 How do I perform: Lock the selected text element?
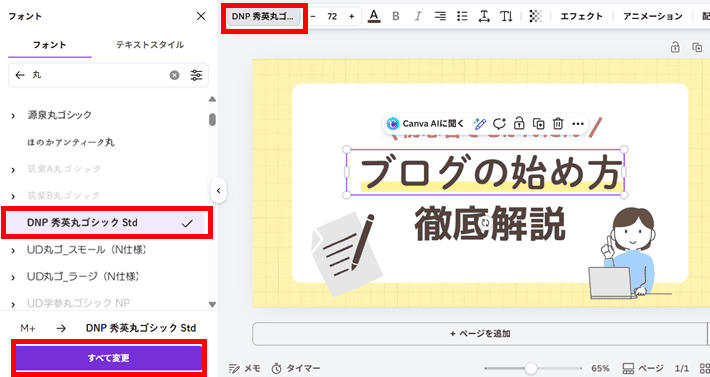coord(519,124)
